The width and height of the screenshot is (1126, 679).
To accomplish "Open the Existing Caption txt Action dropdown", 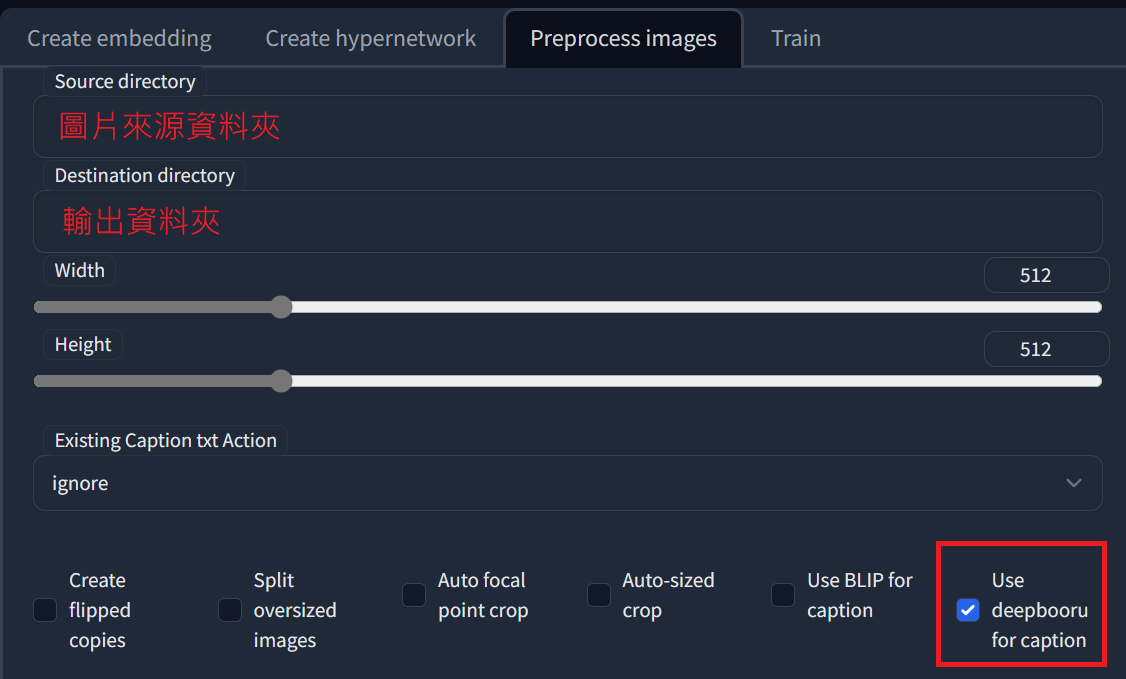I will click(x=567, y=483).
